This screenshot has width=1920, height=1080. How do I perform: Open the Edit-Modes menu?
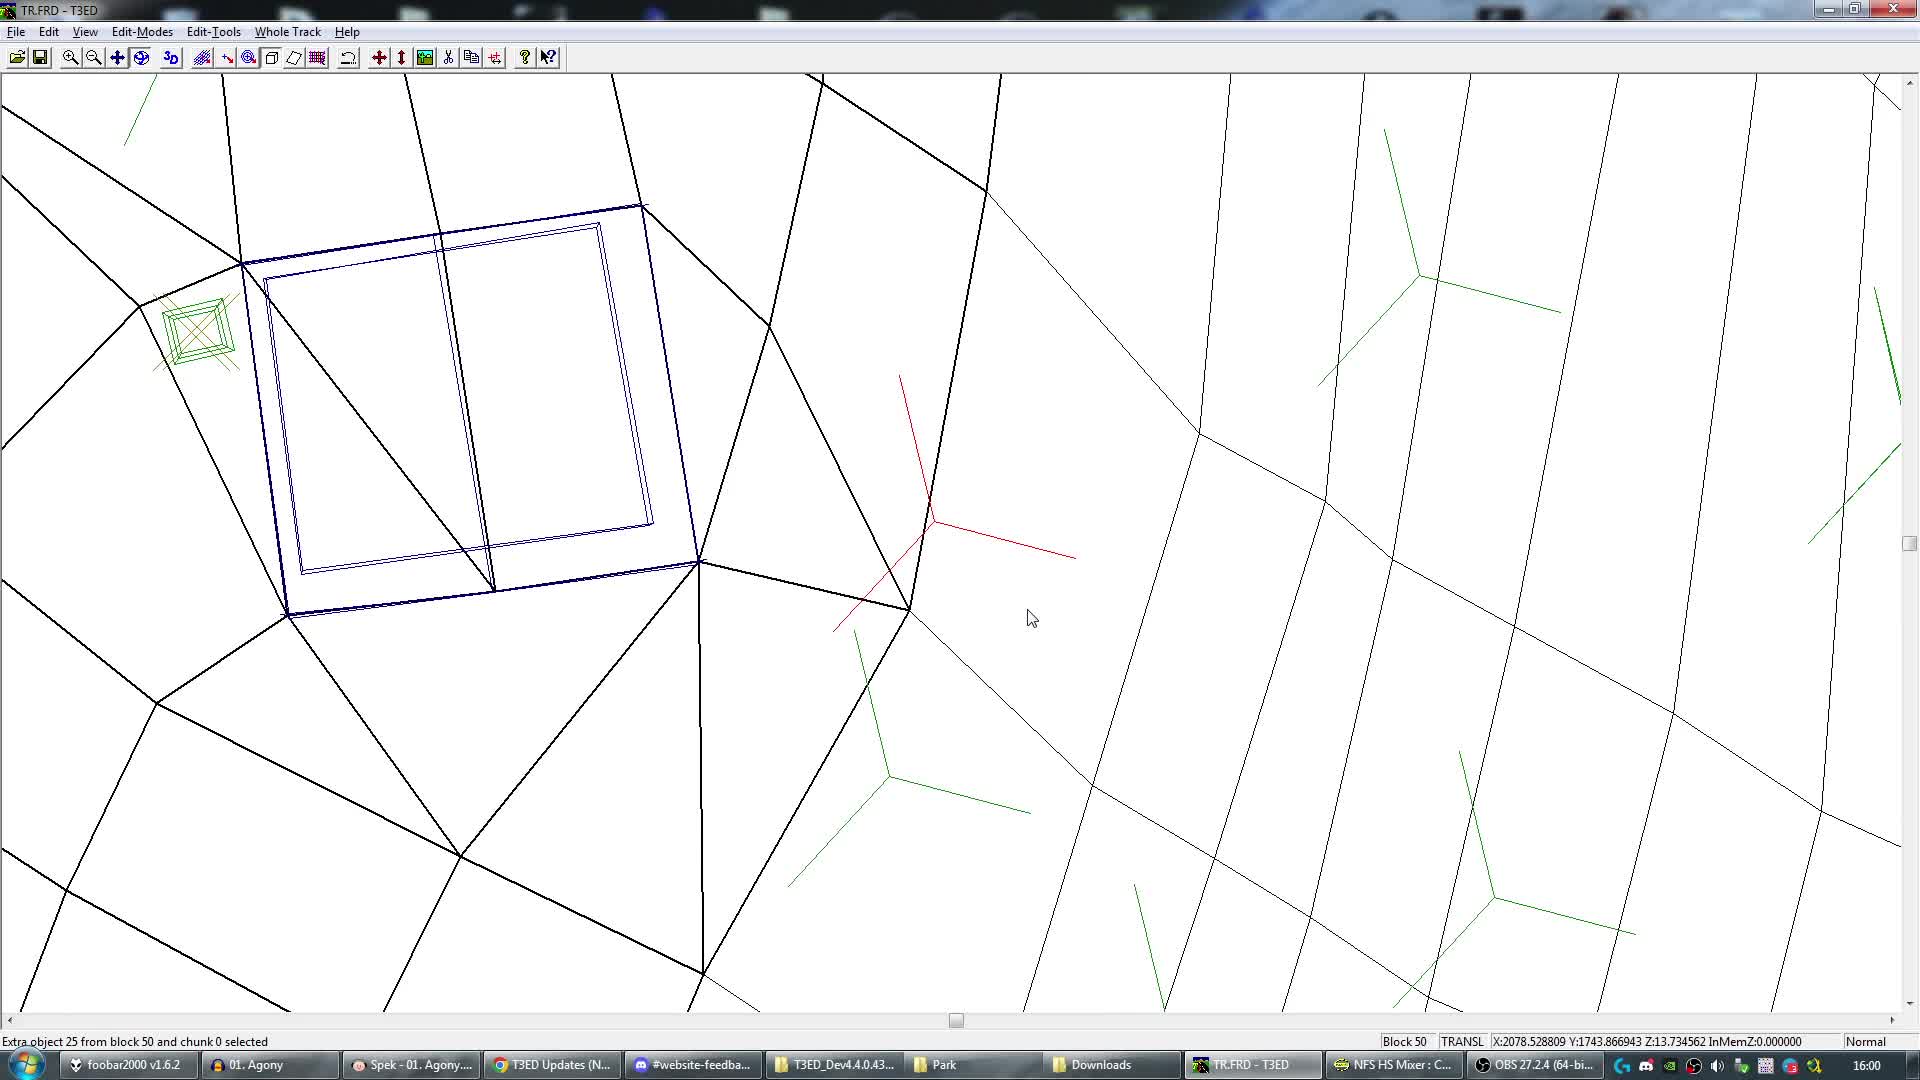pyautogui.click(x=142, y=32)
